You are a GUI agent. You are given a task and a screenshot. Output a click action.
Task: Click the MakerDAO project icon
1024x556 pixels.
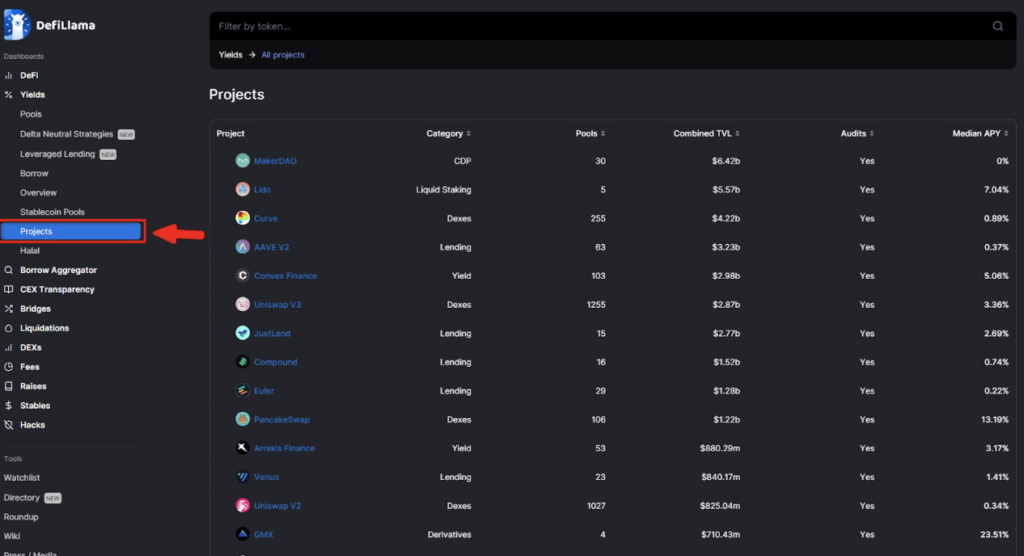tap(242, 161)
